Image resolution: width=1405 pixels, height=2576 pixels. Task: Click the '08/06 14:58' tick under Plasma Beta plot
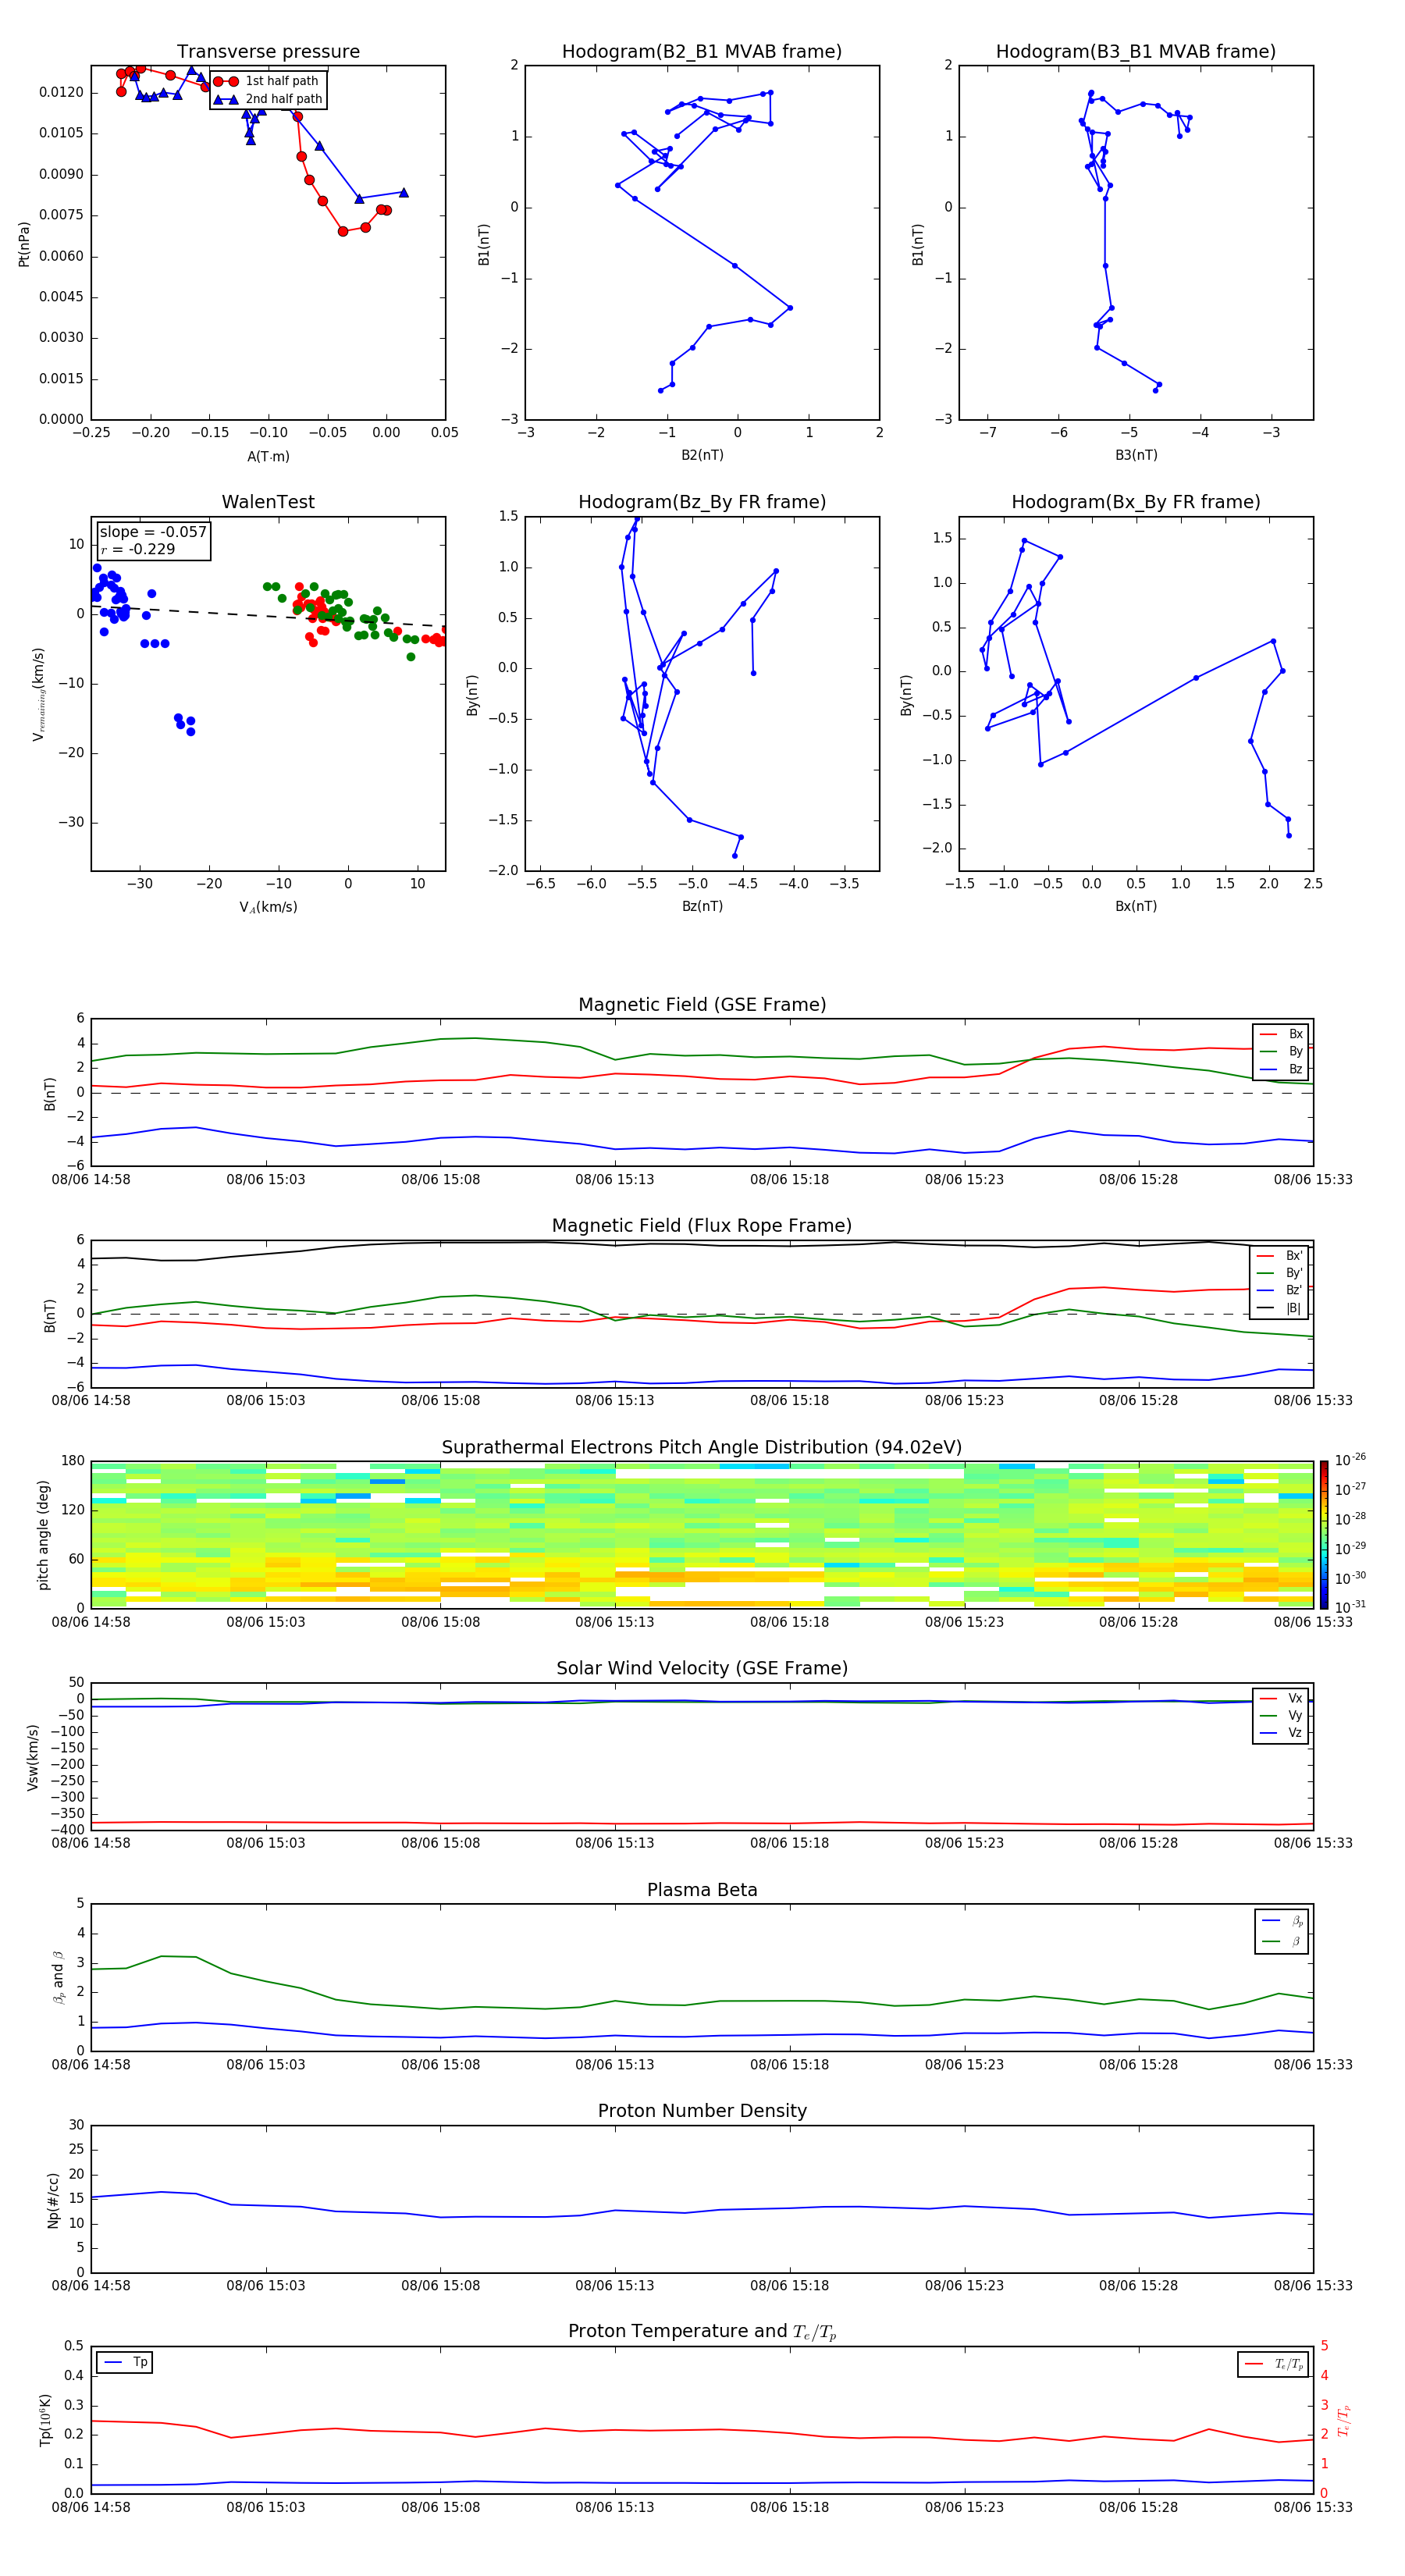click(91, 2064)
